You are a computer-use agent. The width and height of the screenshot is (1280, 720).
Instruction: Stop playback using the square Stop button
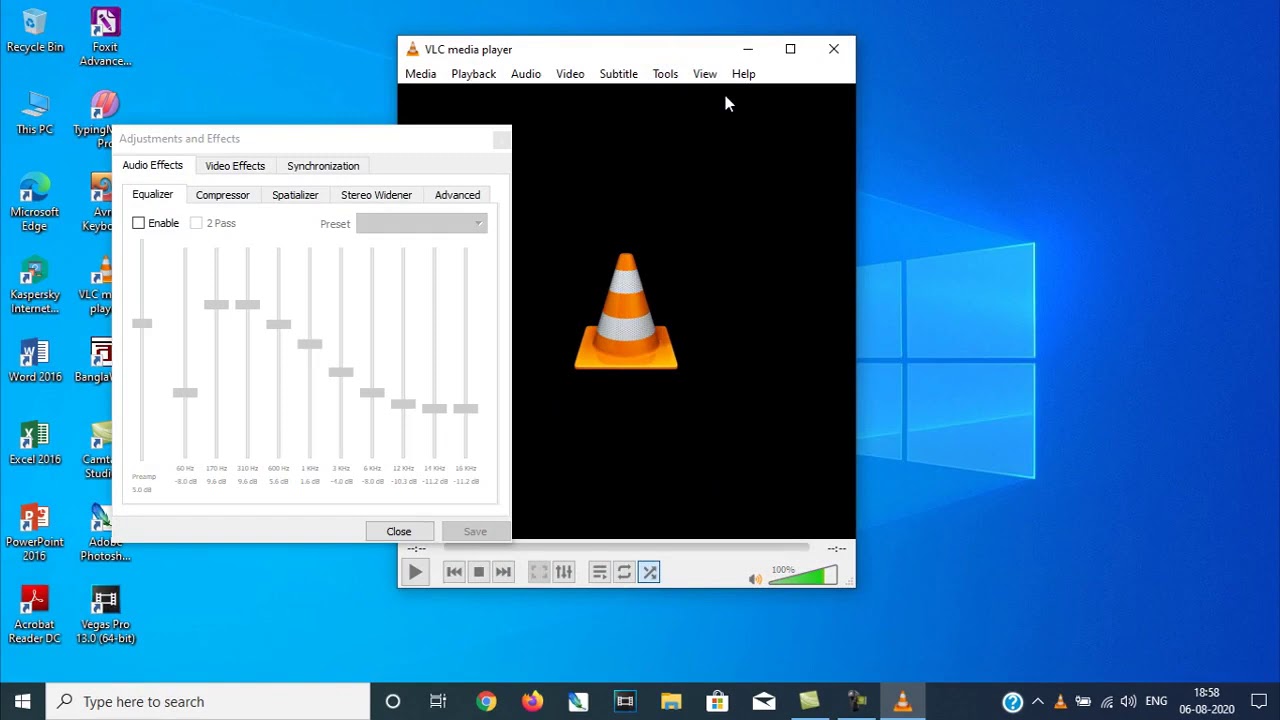[x=478, y=572]
